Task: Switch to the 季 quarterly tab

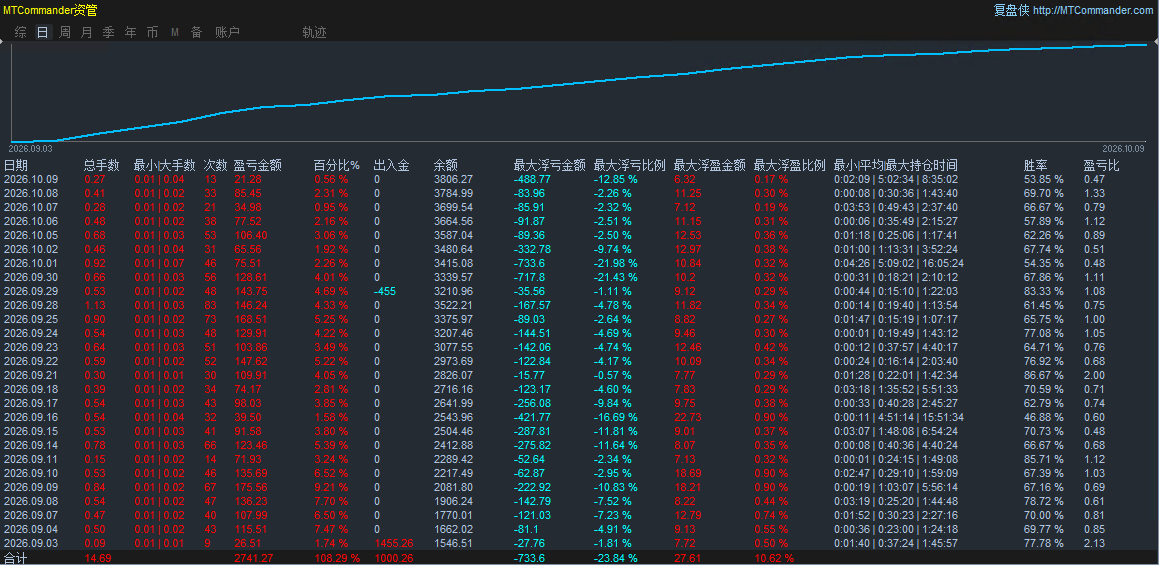Action: (109, 32)
